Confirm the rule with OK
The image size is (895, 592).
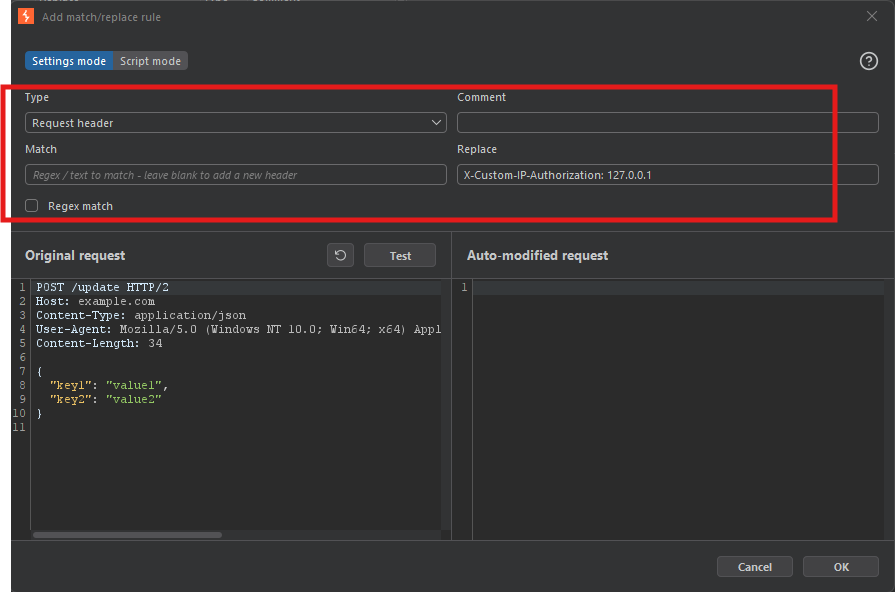[841, 567]
